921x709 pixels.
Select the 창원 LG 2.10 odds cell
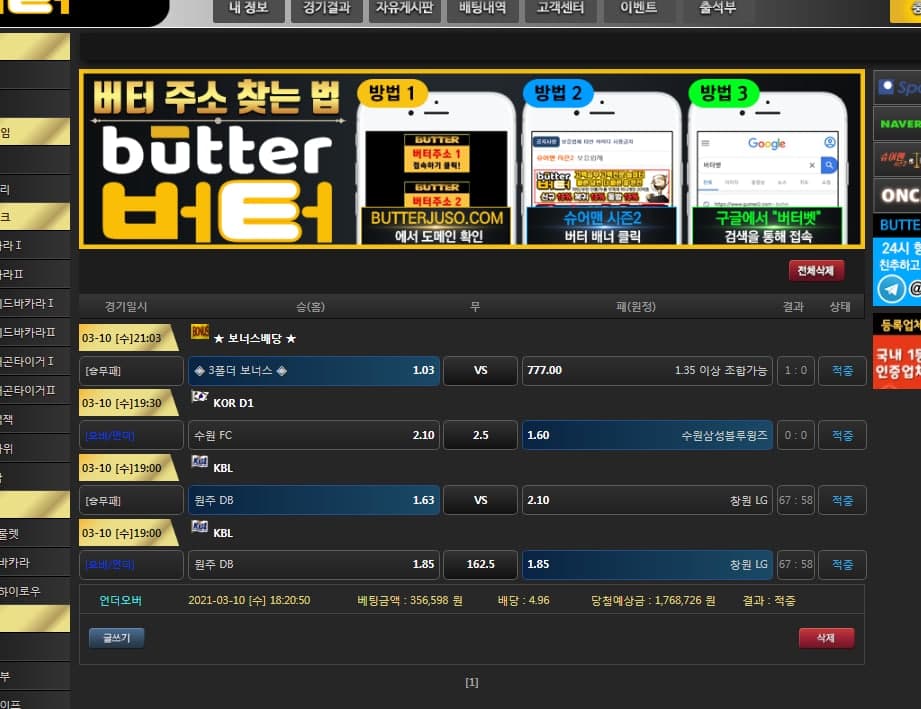coord(647,500)
